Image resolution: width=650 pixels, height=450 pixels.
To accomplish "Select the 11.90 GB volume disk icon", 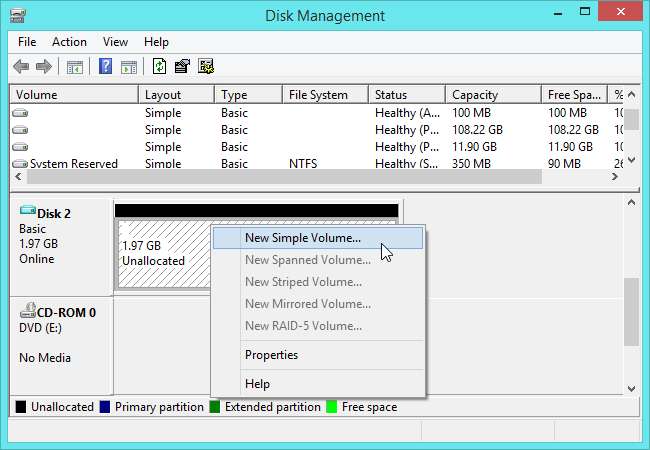I will 20,147.
